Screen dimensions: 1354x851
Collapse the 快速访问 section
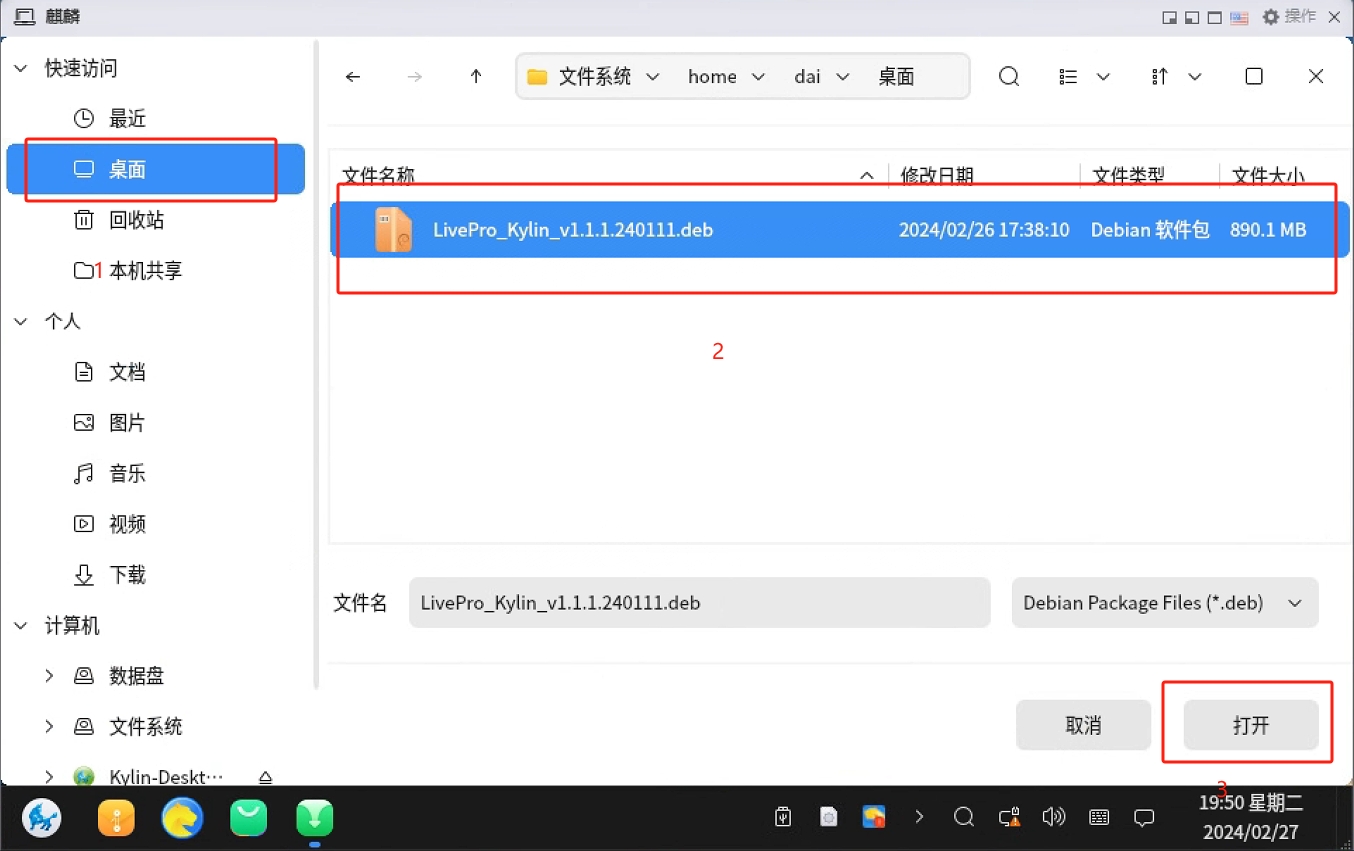click(21, 68)
